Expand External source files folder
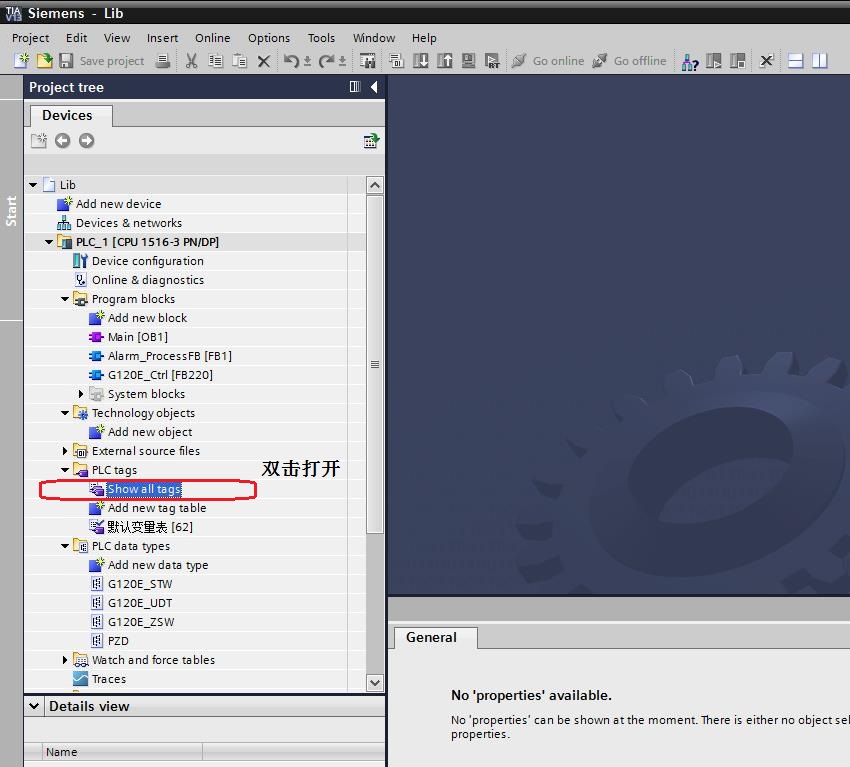 pyautogui.click(x=65, y=451)
